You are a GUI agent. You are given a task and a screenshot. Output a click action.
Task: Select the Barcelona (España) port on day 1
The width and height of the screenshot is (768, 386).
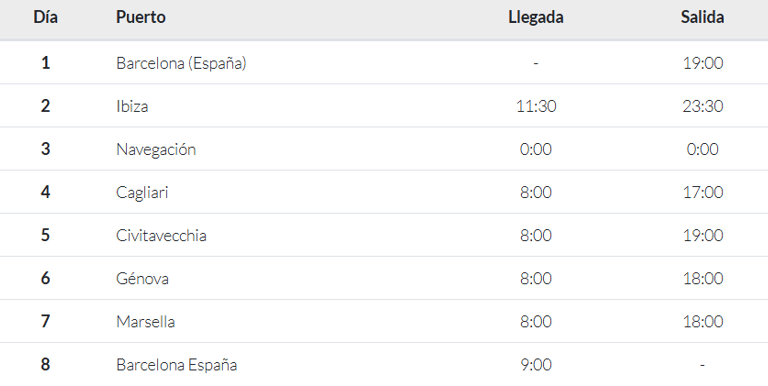[181, 63]
